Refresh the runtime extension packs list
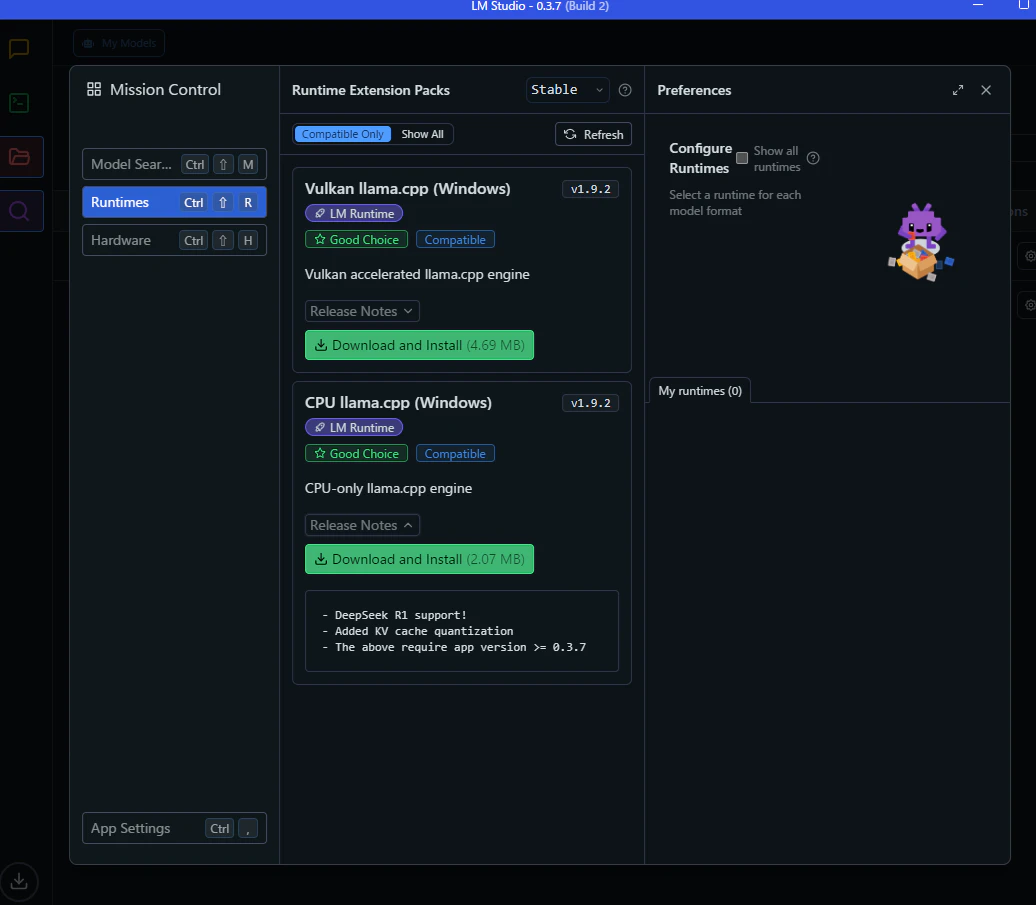 point(593,134)
